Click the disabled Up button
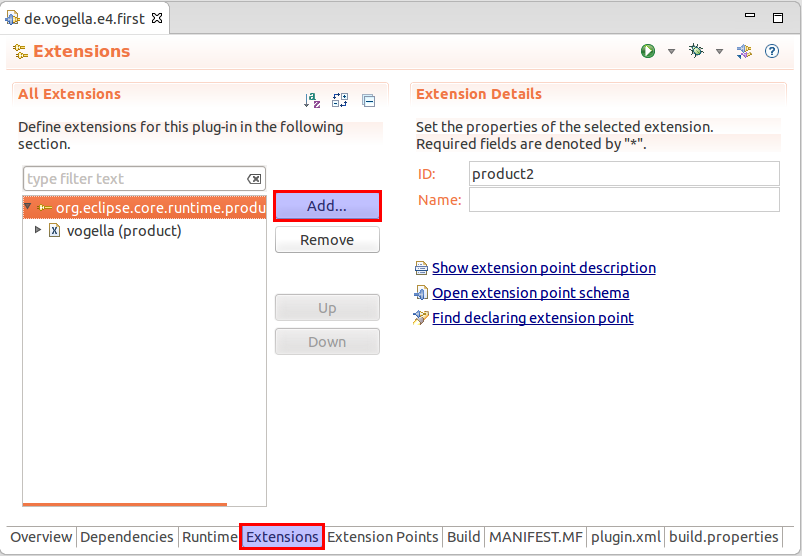Screen dimensions: 802x556 click(x=327, y=308)
